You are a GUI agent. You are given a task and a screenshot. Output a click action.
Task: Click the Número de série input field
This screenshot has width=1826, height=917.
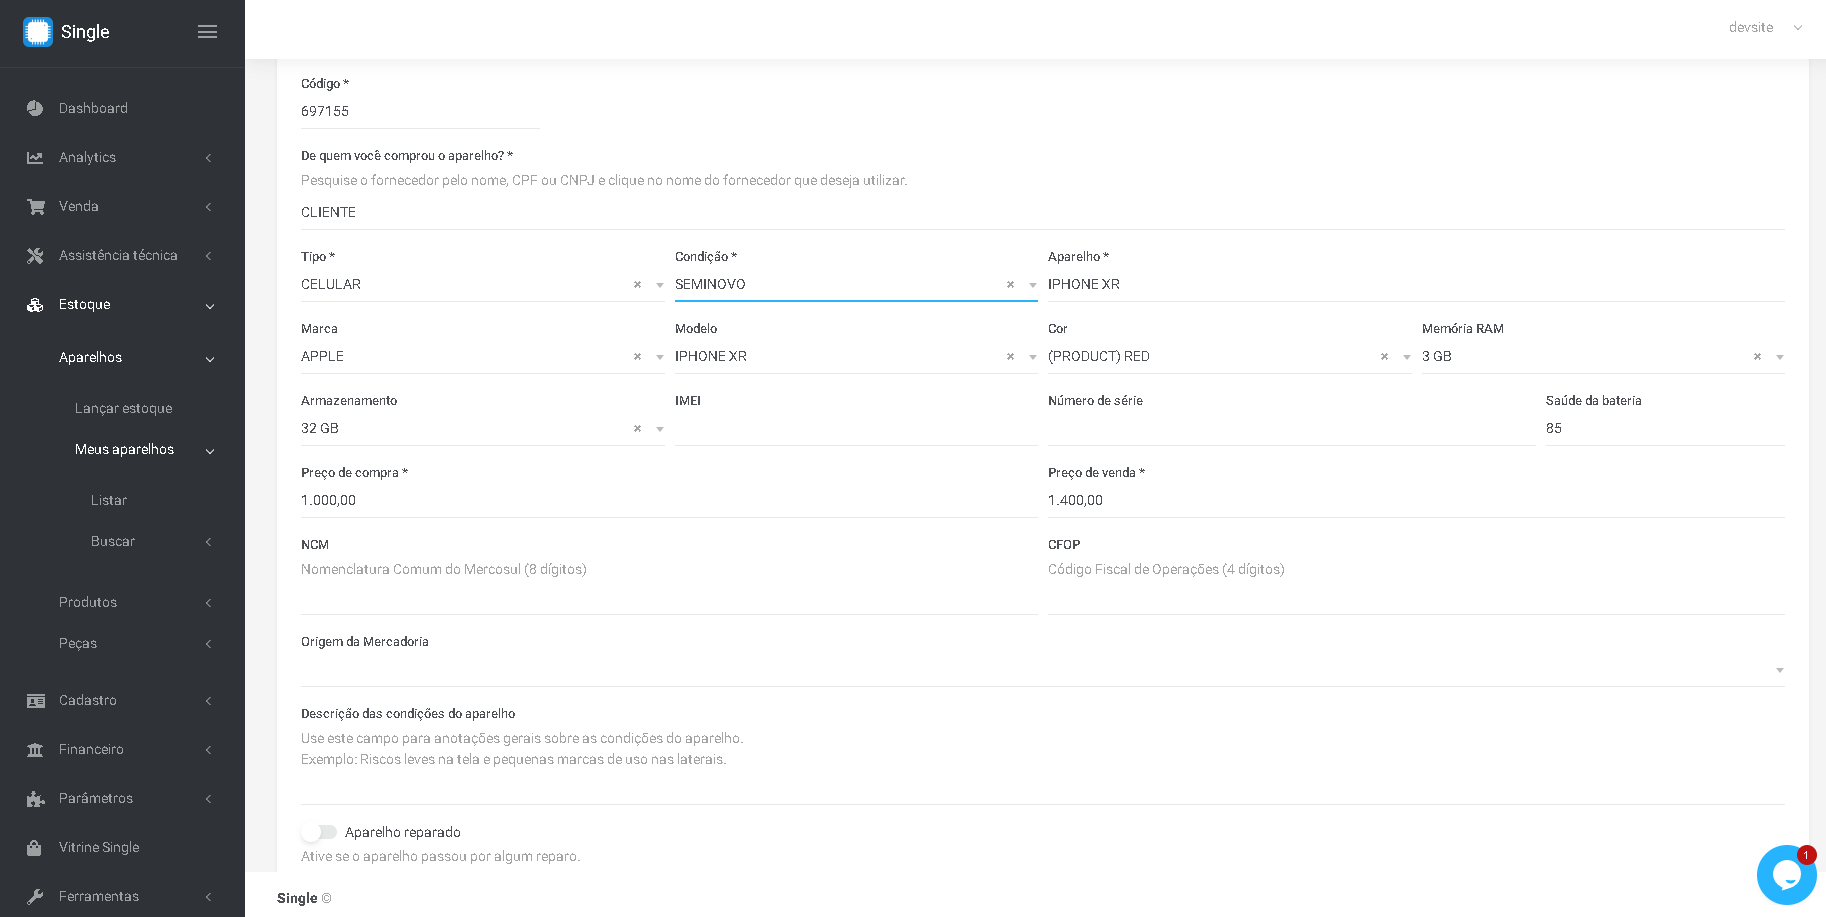point(1291,429)
